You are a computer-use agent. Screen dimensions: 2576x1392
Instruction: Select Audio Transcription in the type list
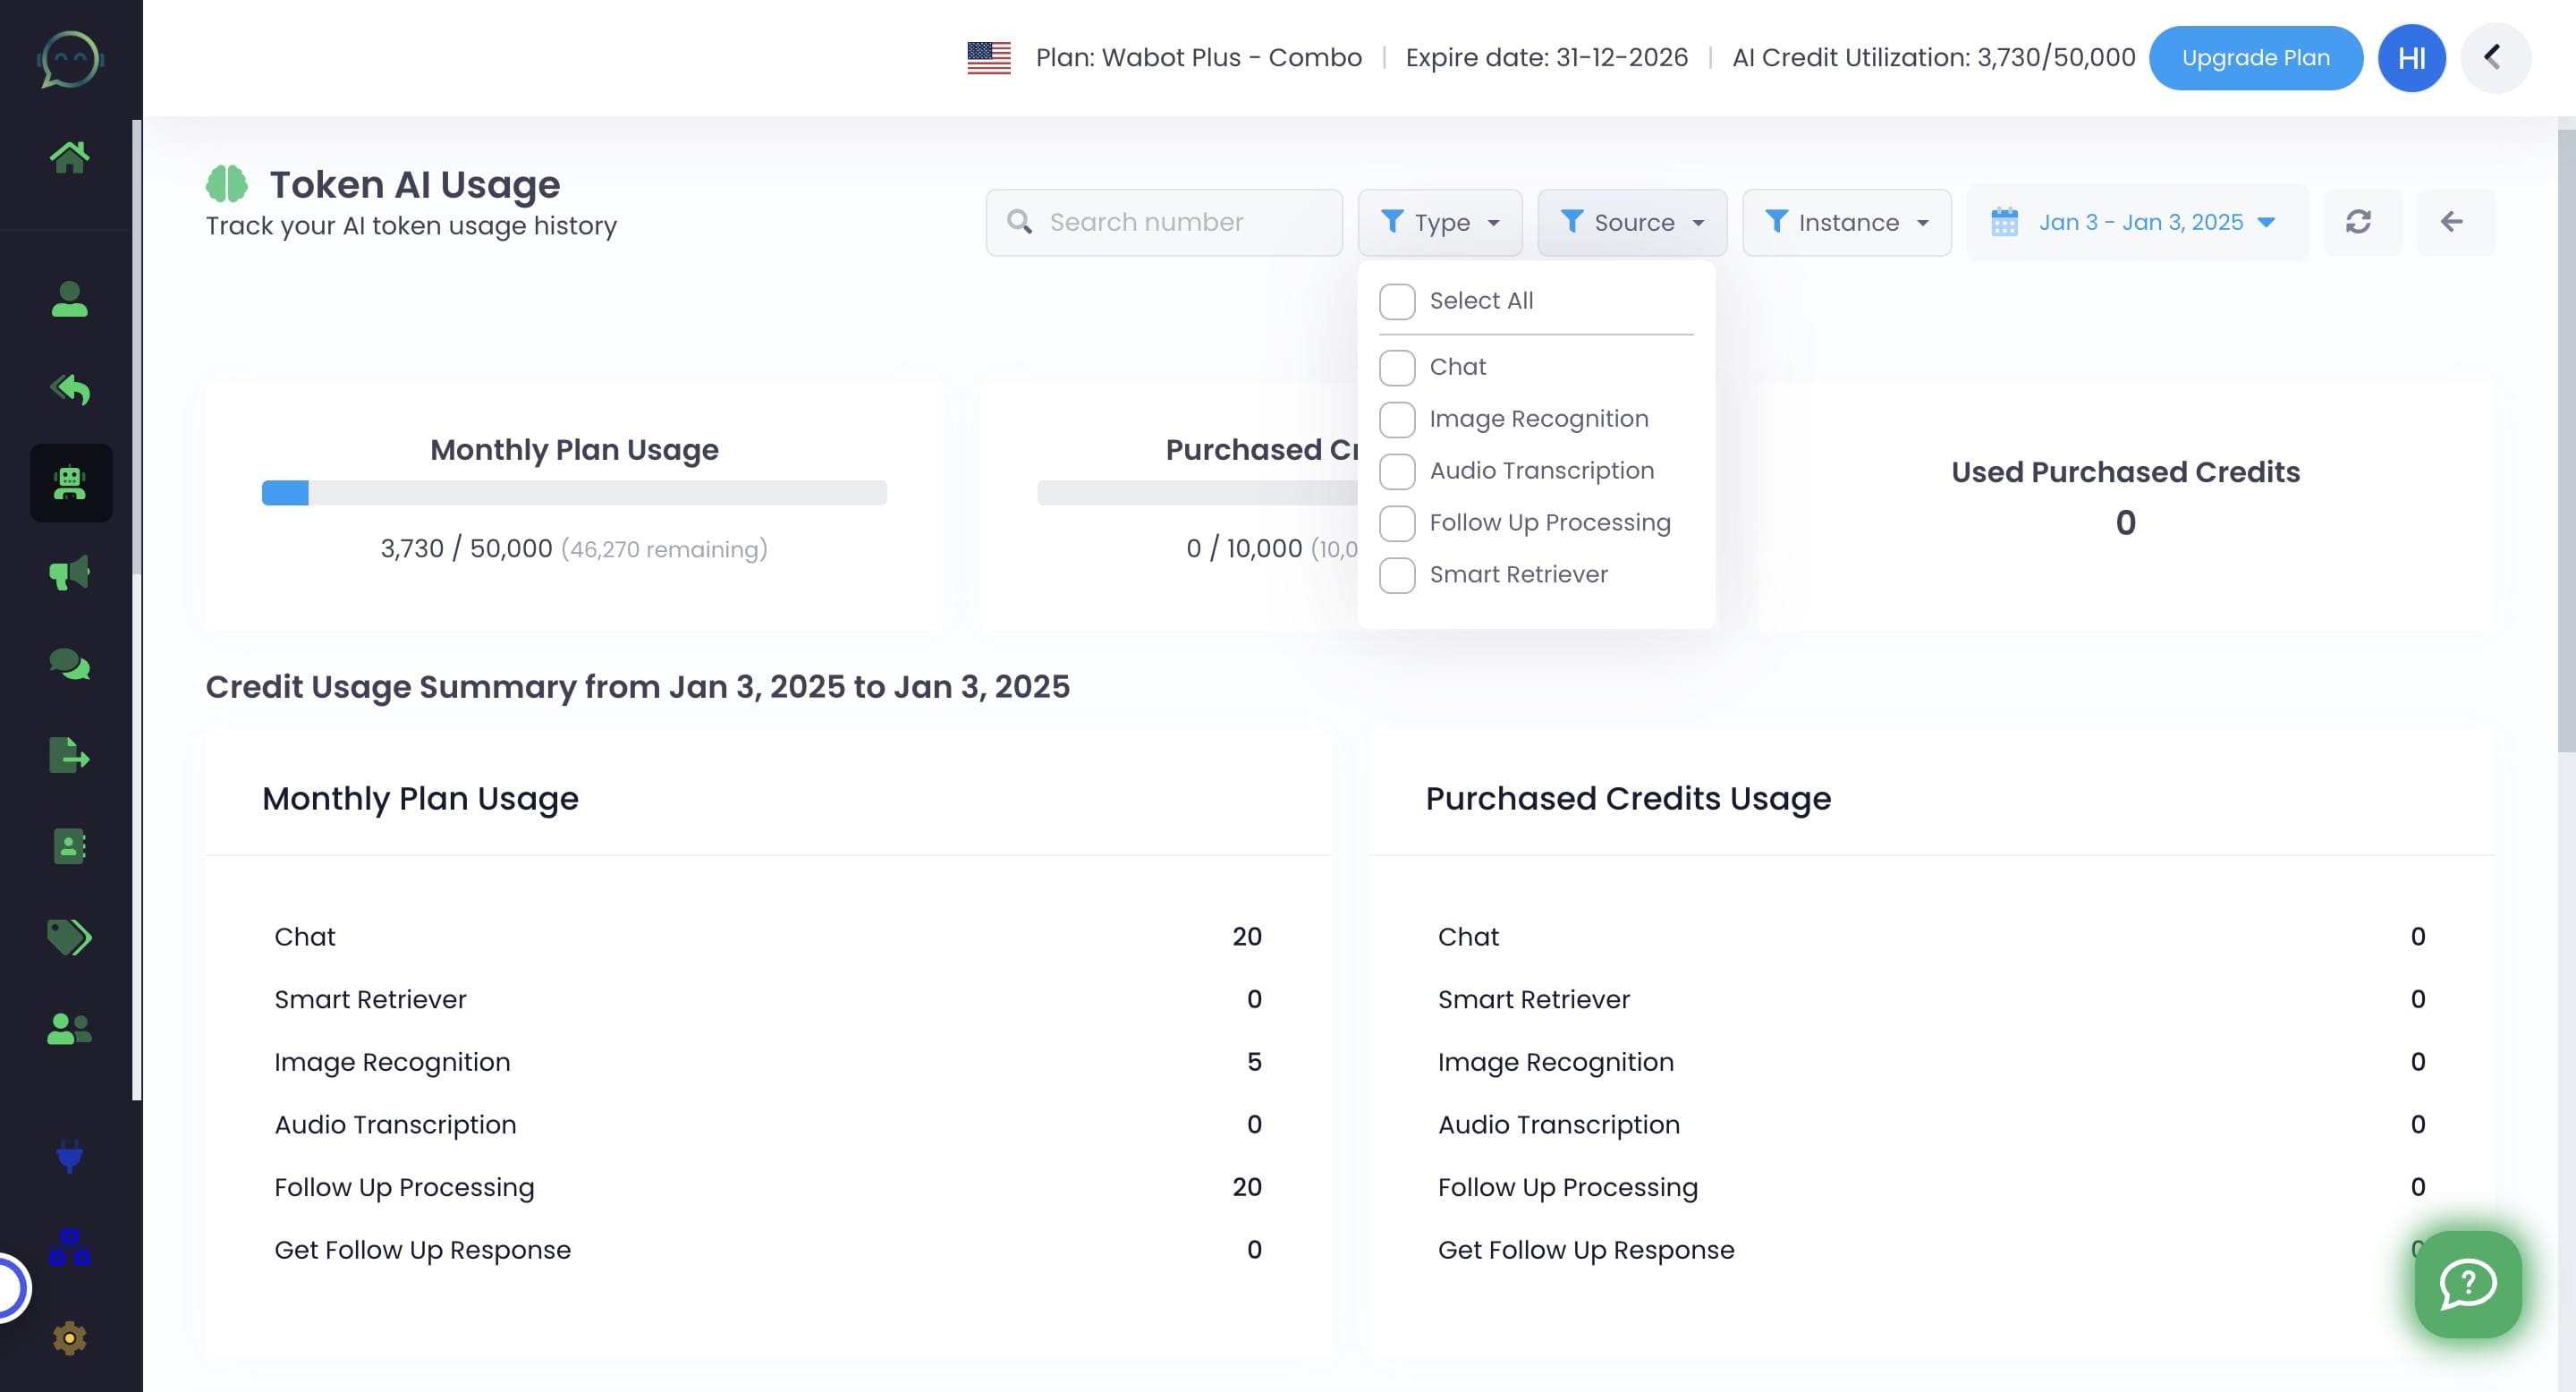[1396, 471]
